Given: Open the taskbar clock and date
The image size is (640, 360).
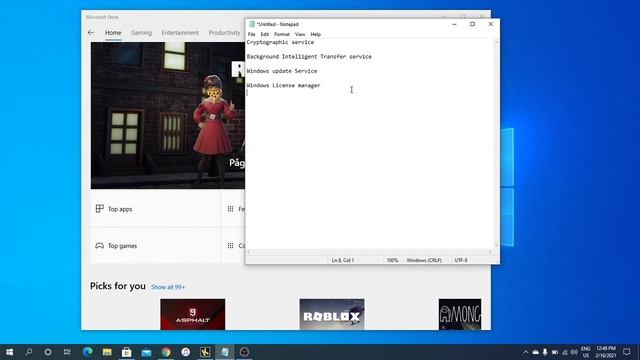Looking at the screenshot, I should coord(606,352).
